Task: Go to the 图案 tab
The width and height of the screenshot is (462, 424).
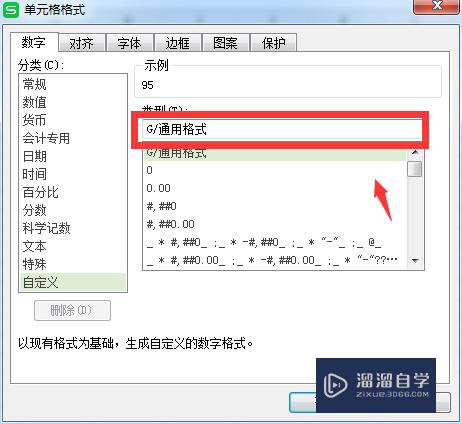Action: (226, 43)
